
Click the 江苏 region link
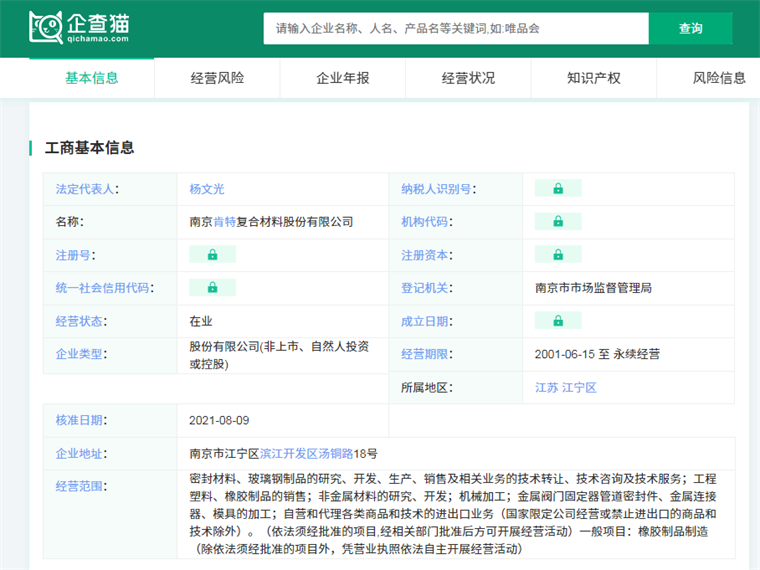pos(546,387)
